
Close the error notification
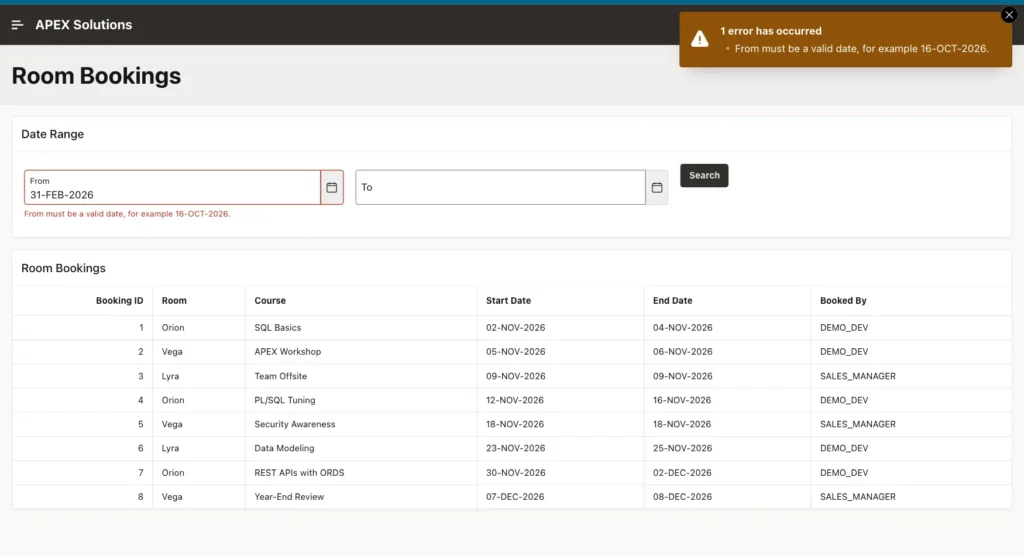[1009, 15]
